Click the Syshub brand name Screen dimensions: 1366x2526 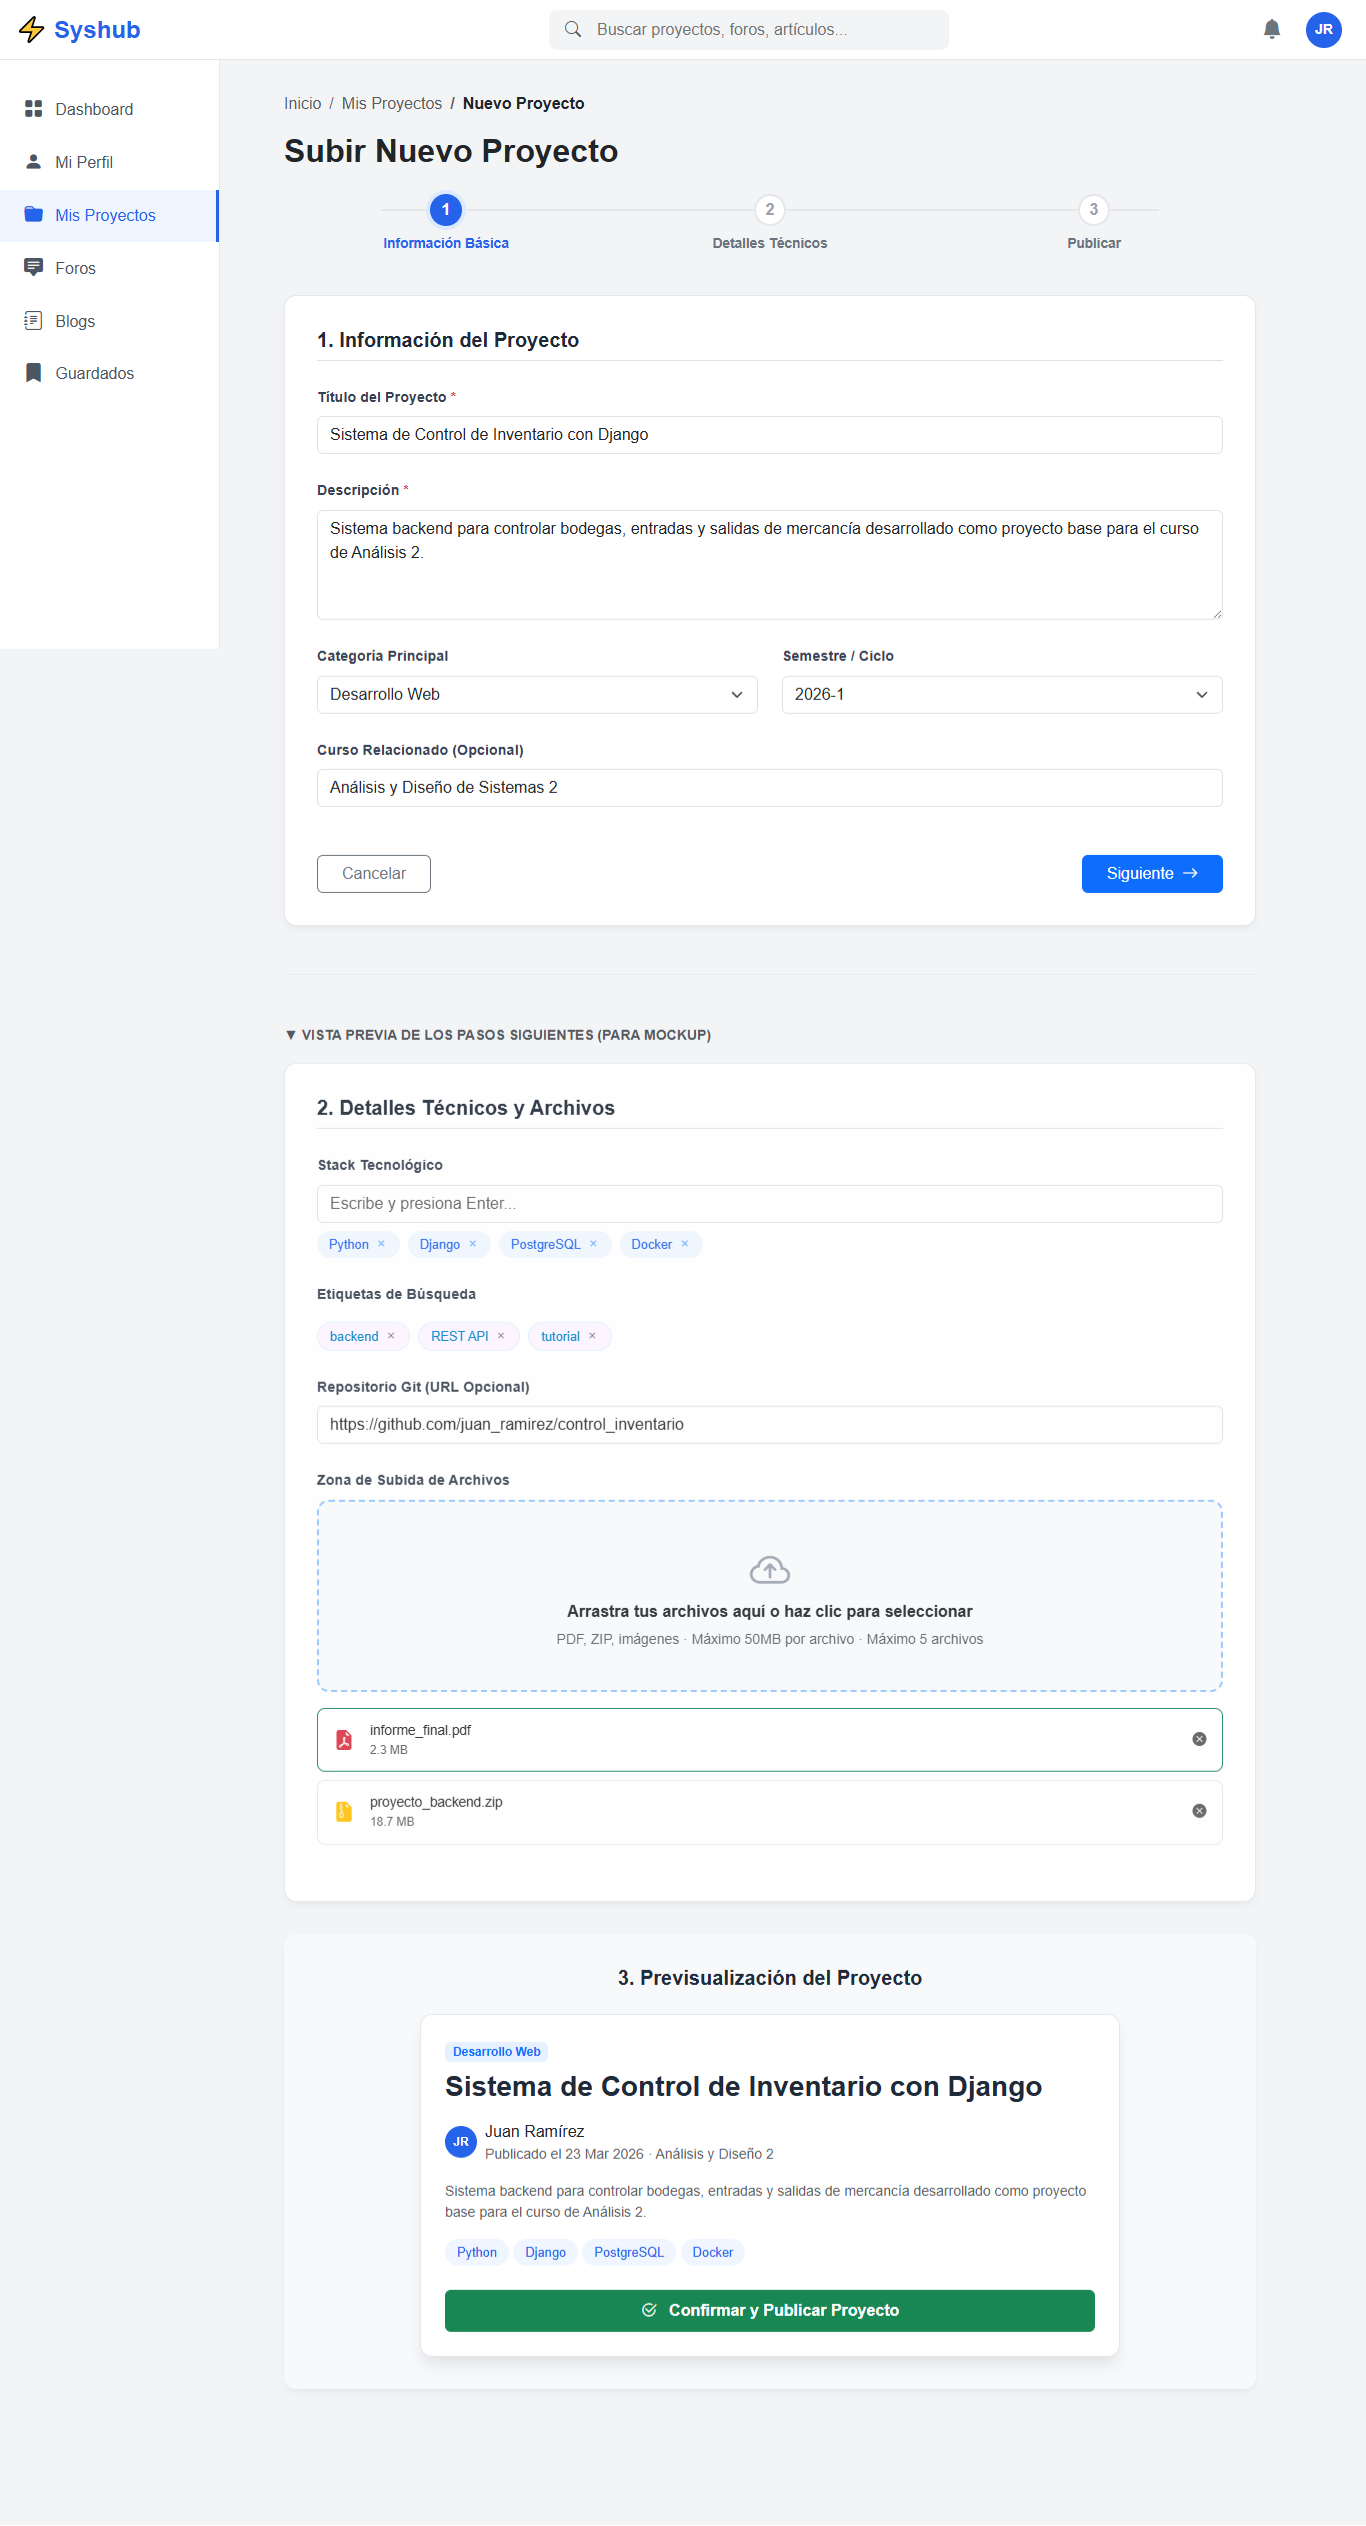point(97,30)
